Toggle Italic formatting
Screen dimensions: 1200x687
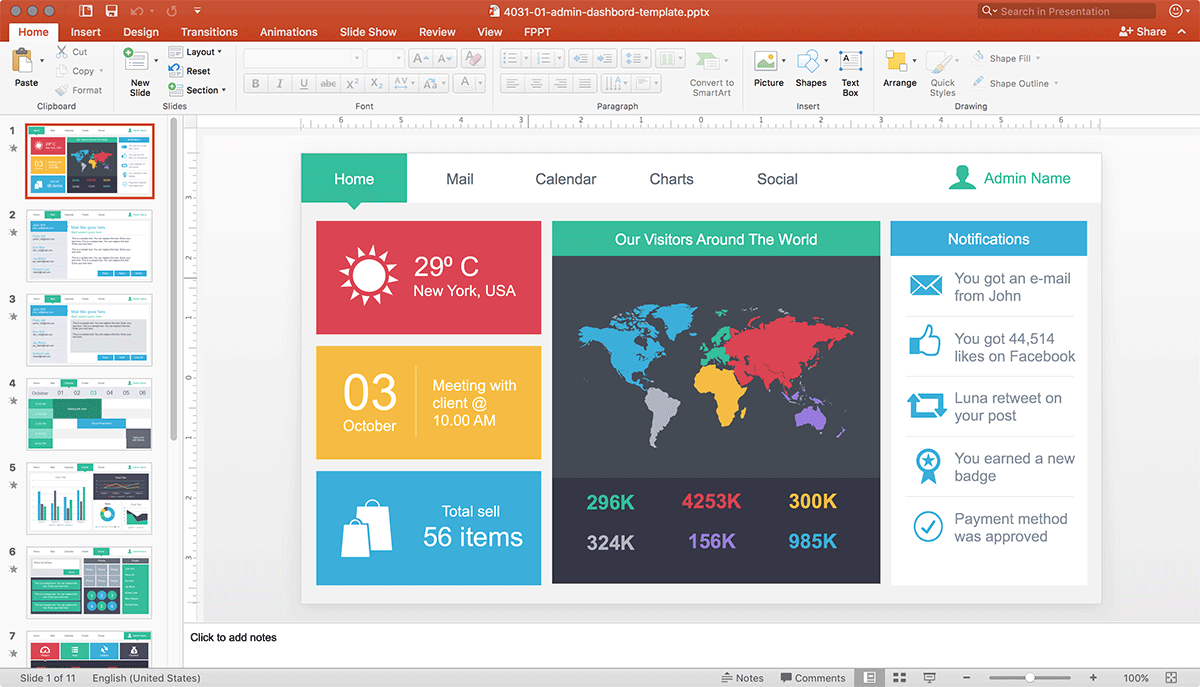(280, 84)
